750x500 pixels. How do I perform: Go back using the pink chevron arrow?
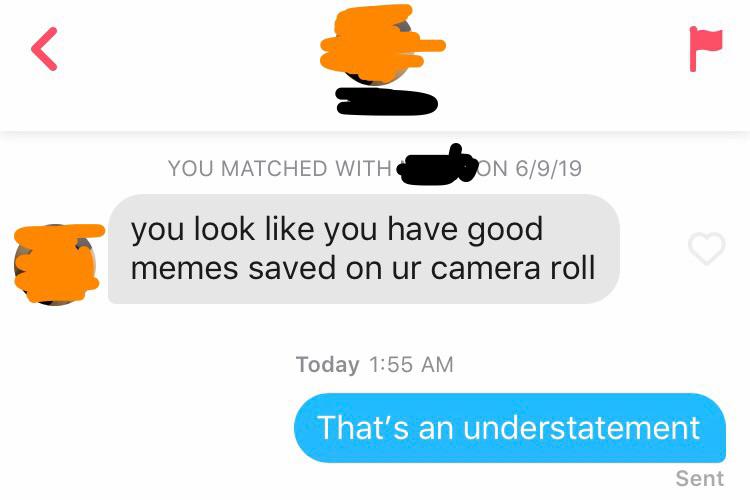click(x=44, y=49)
